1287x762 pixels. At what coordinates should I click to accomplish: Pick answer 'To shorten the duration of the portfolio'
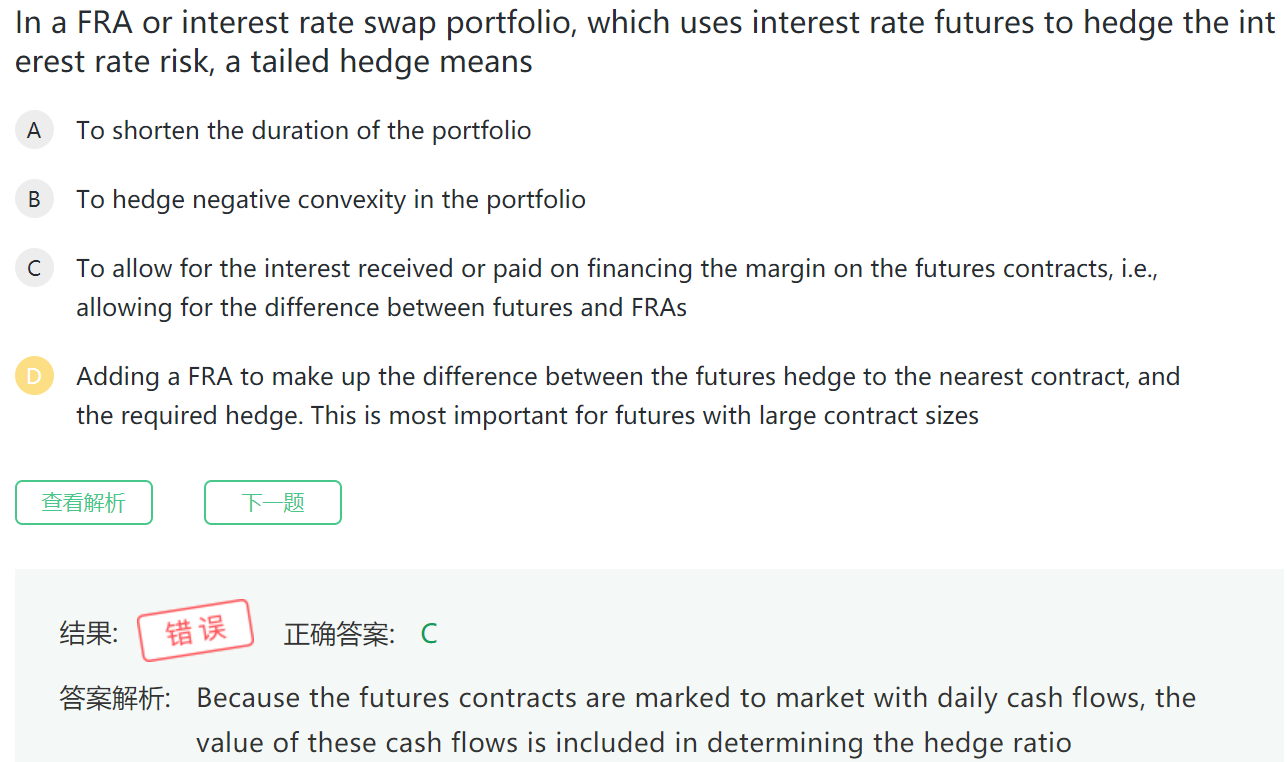tap(303, 131)
